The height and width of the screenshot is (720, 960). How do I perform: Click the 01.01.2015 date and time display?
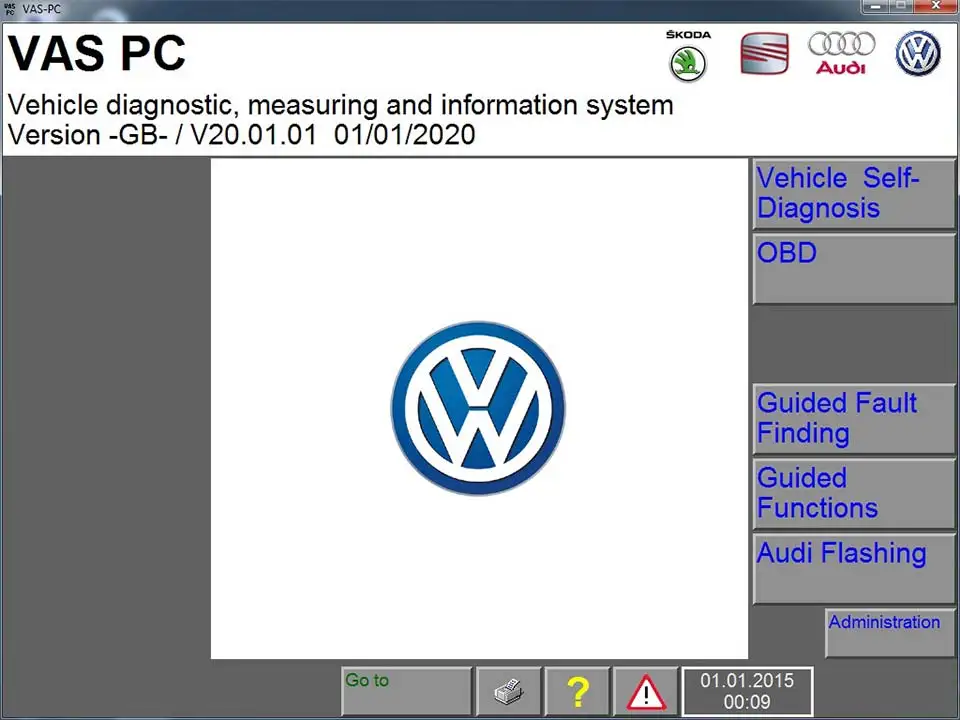coord(747,691)
